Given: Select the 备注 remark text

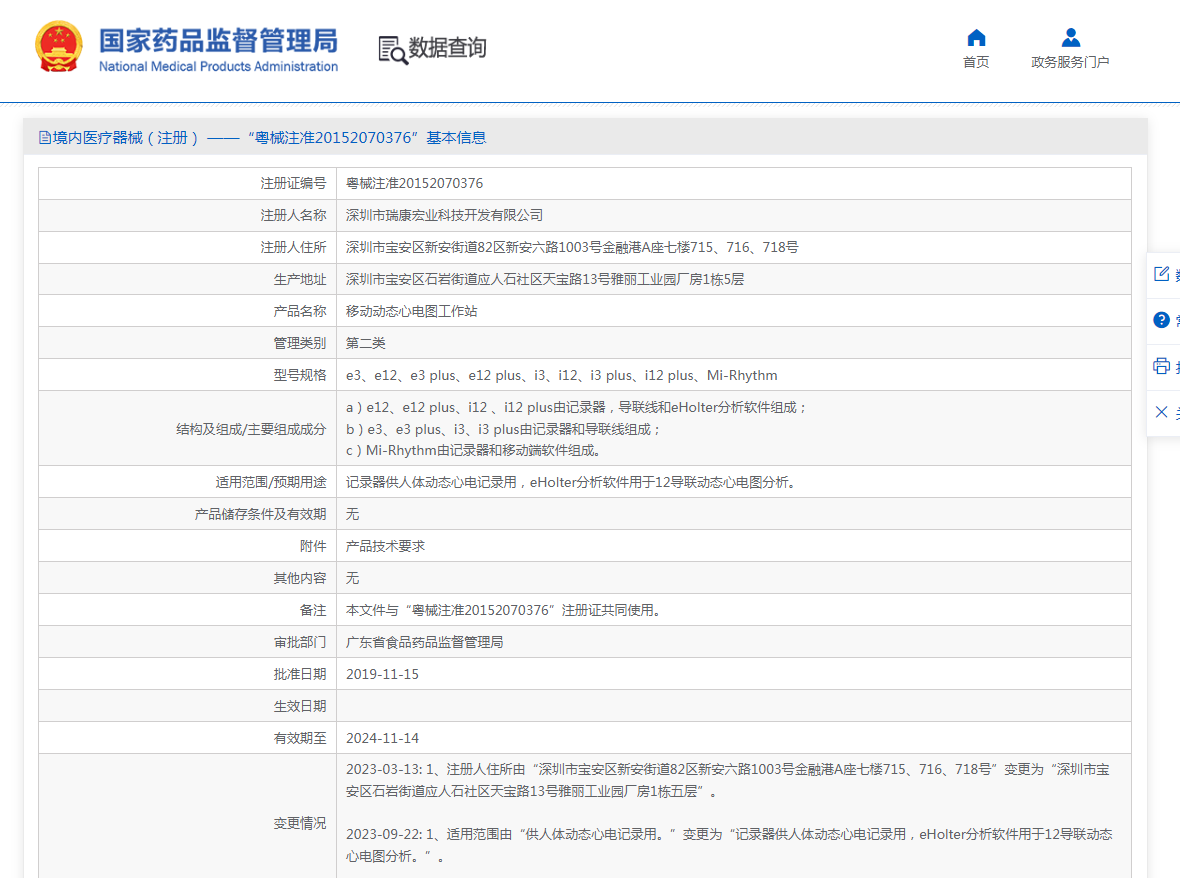Looking at the screenshot, I should click(506, 610).
